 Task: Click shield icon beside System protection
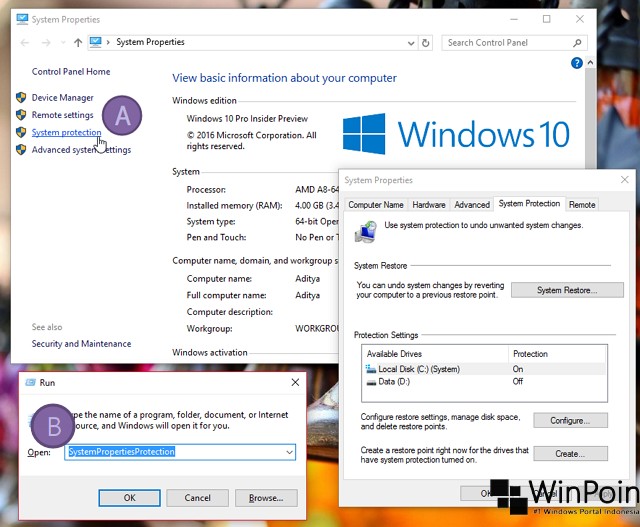tap(21, 132)
